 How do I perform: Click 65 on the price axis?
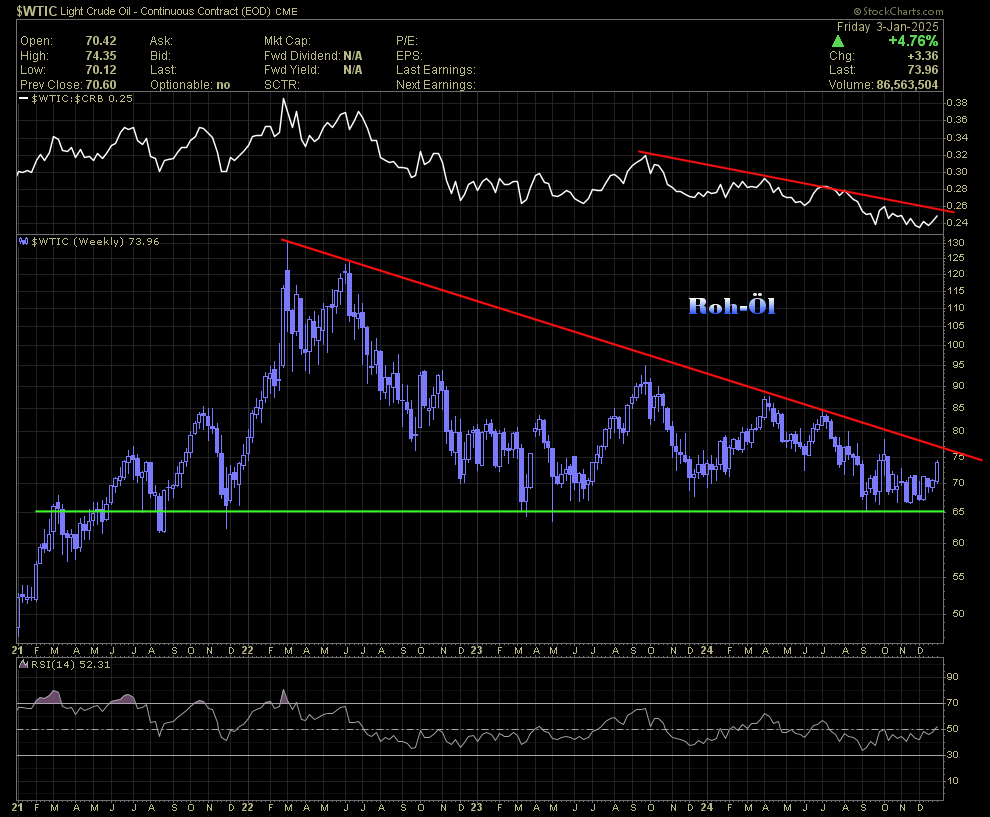click(x=958, y=511)
